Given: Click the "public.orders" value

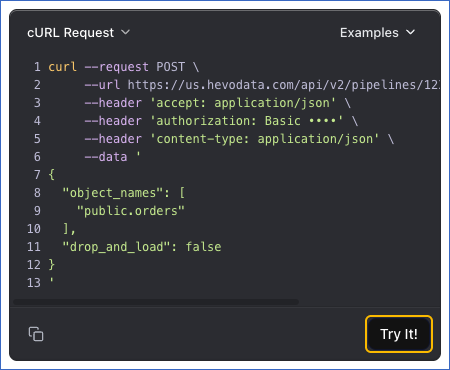Looking at the screenshot, I should tap(131, 211).
